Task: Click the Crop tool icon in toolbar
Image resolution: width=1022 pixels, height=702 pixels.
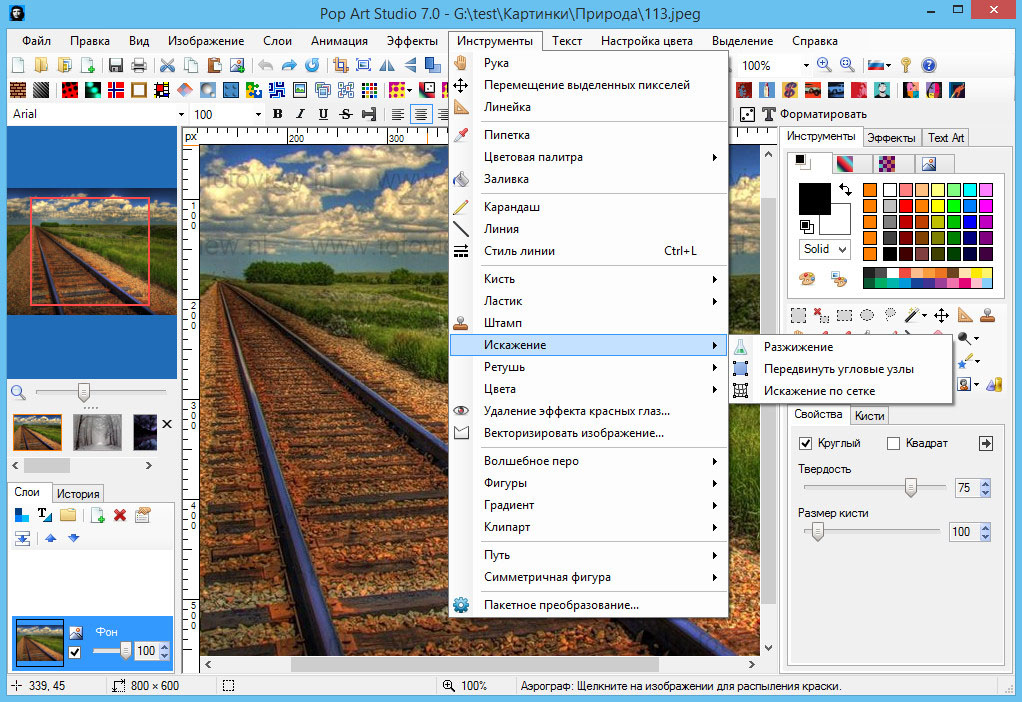Action: [x=340, y=66]
